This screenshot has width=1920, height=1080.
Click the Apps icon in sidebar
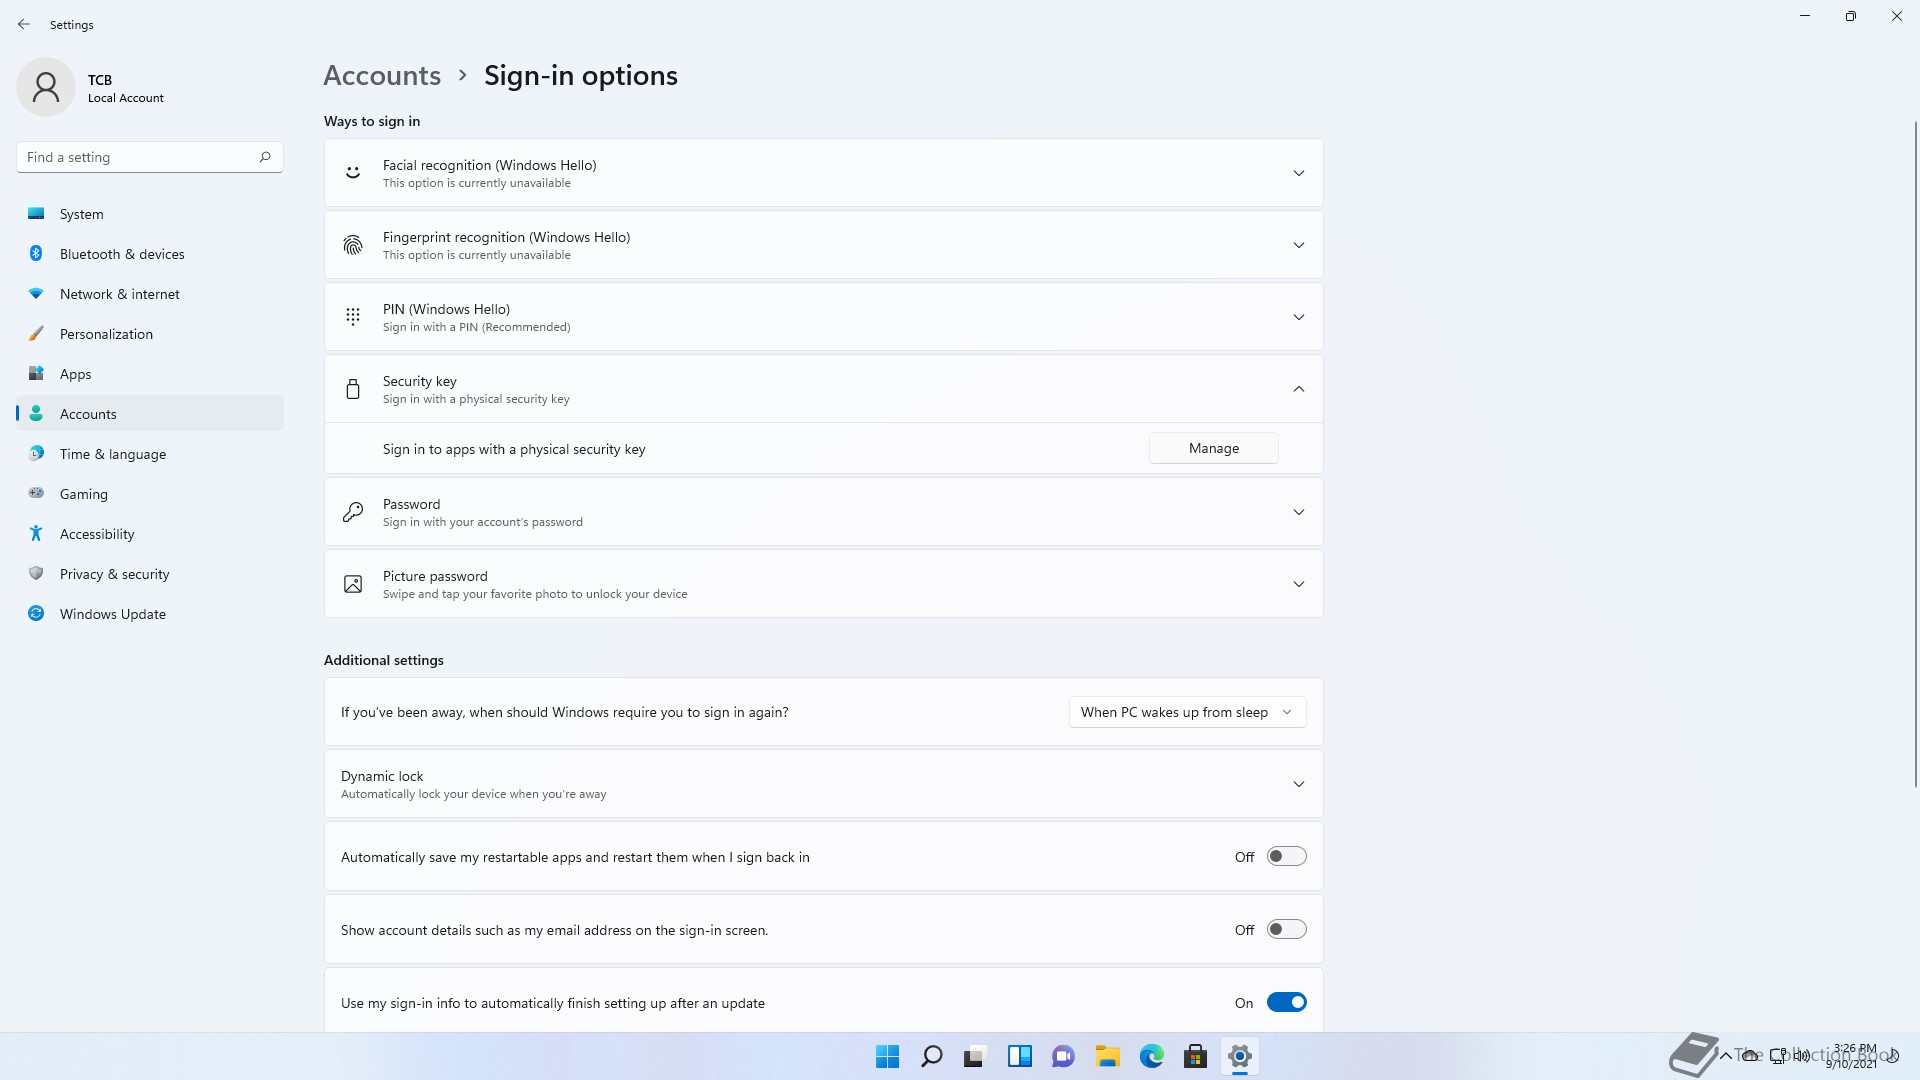click(36, 373)
